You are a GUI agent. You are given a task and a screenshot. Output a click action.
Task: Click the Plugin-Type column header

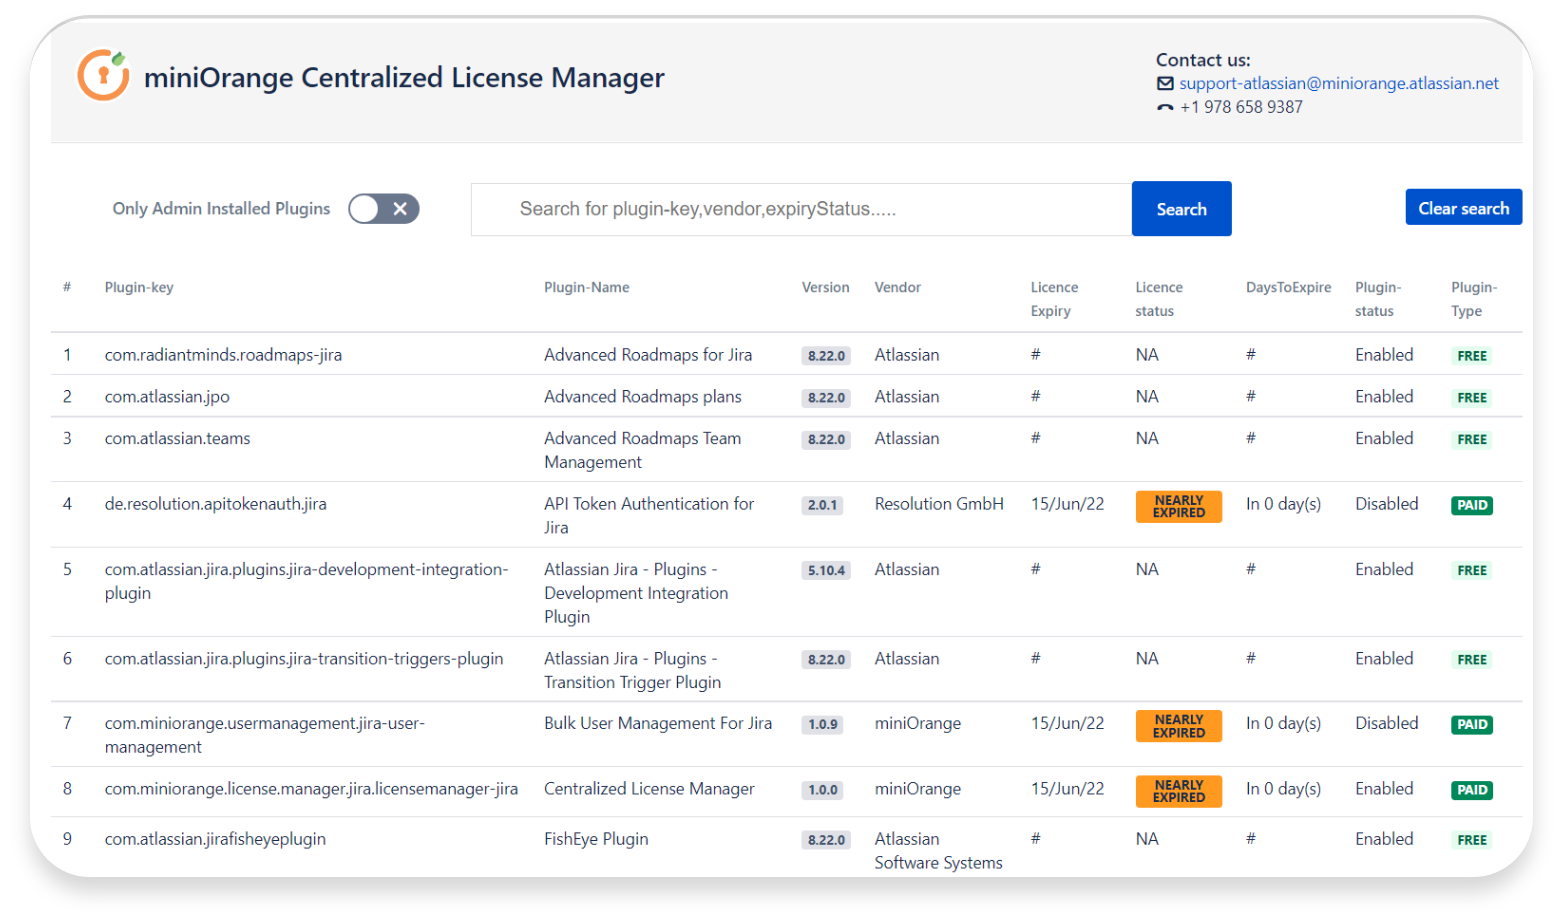coord(1474,299)
